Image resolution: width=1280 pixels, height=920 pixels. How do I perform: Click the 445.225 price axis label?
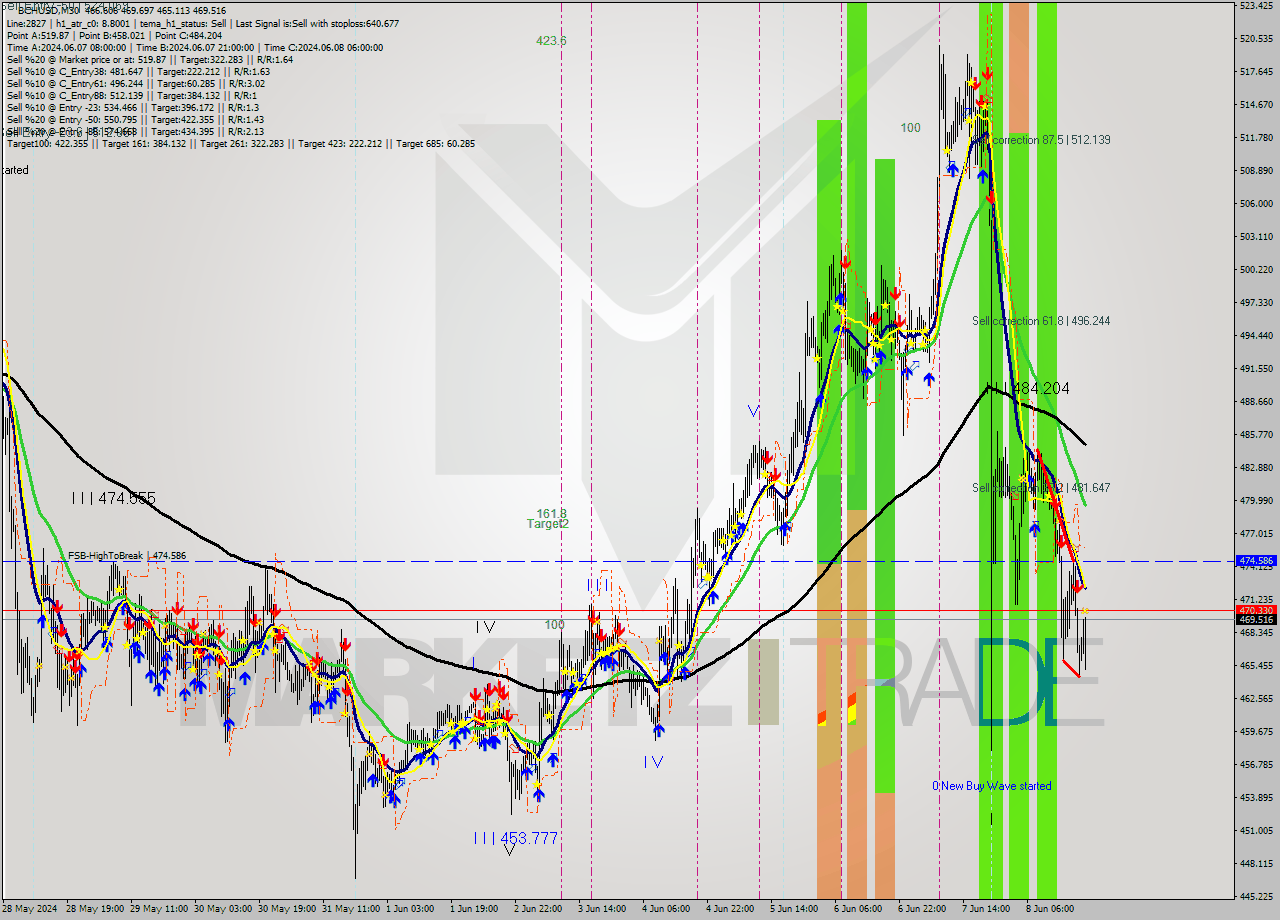tap(1256, 897)
